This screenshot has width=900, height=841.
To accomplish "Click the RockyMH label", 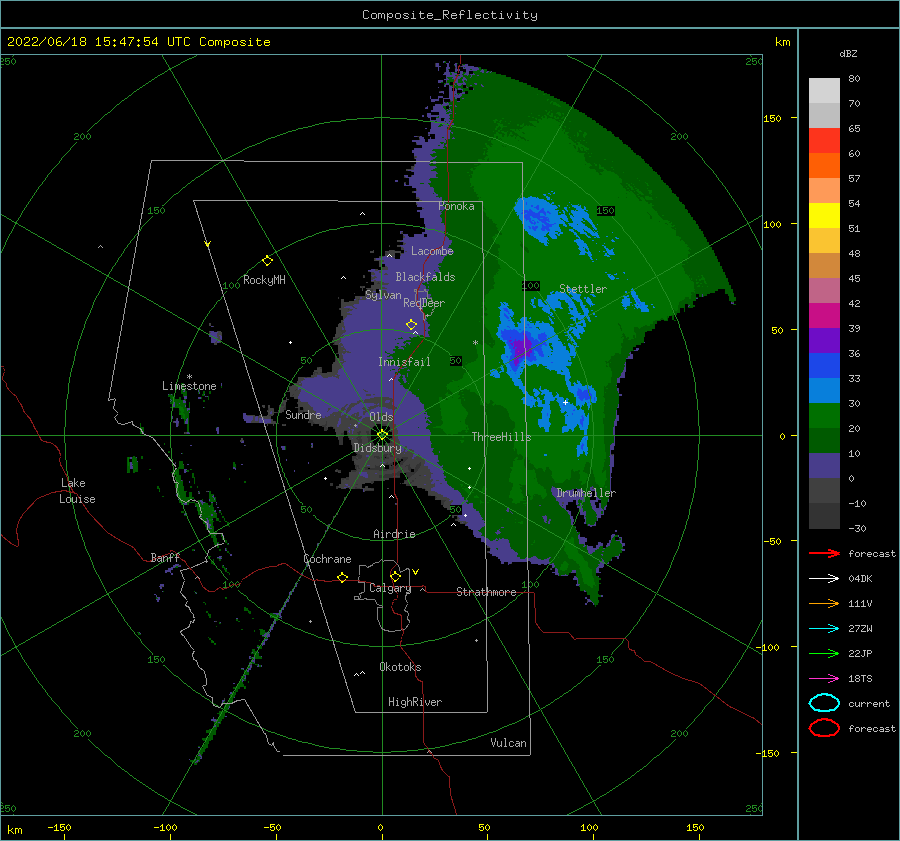I will pos(264,280).
